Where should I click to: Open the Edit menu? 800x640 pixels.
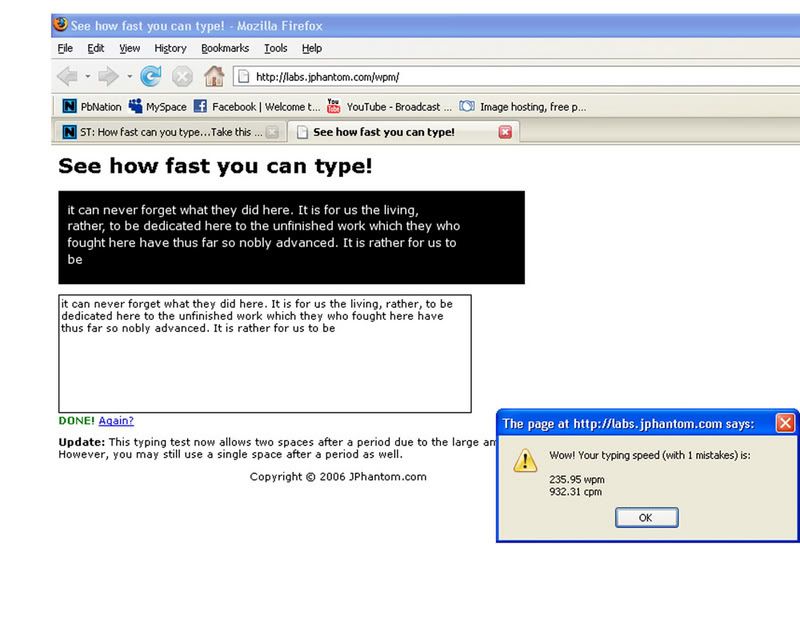point(95,48)
